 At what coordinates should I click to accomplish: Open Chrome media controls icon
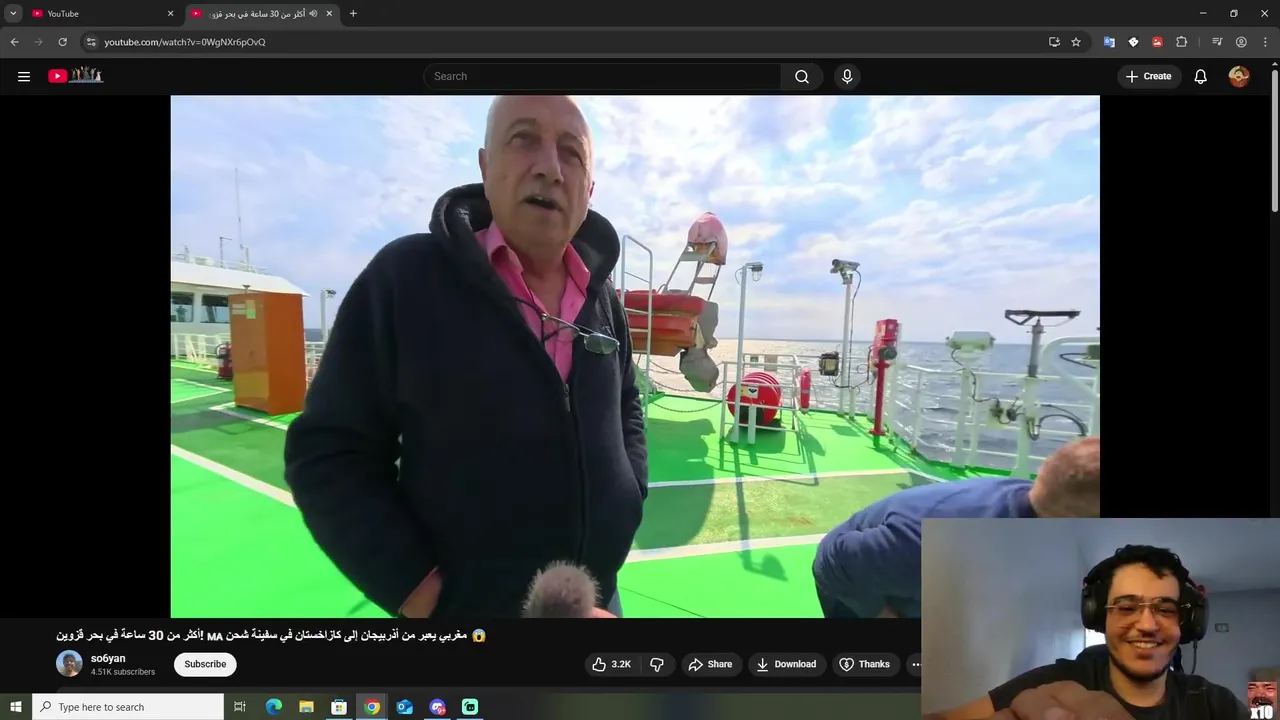pyautogui.click(x=1217, y=42)
